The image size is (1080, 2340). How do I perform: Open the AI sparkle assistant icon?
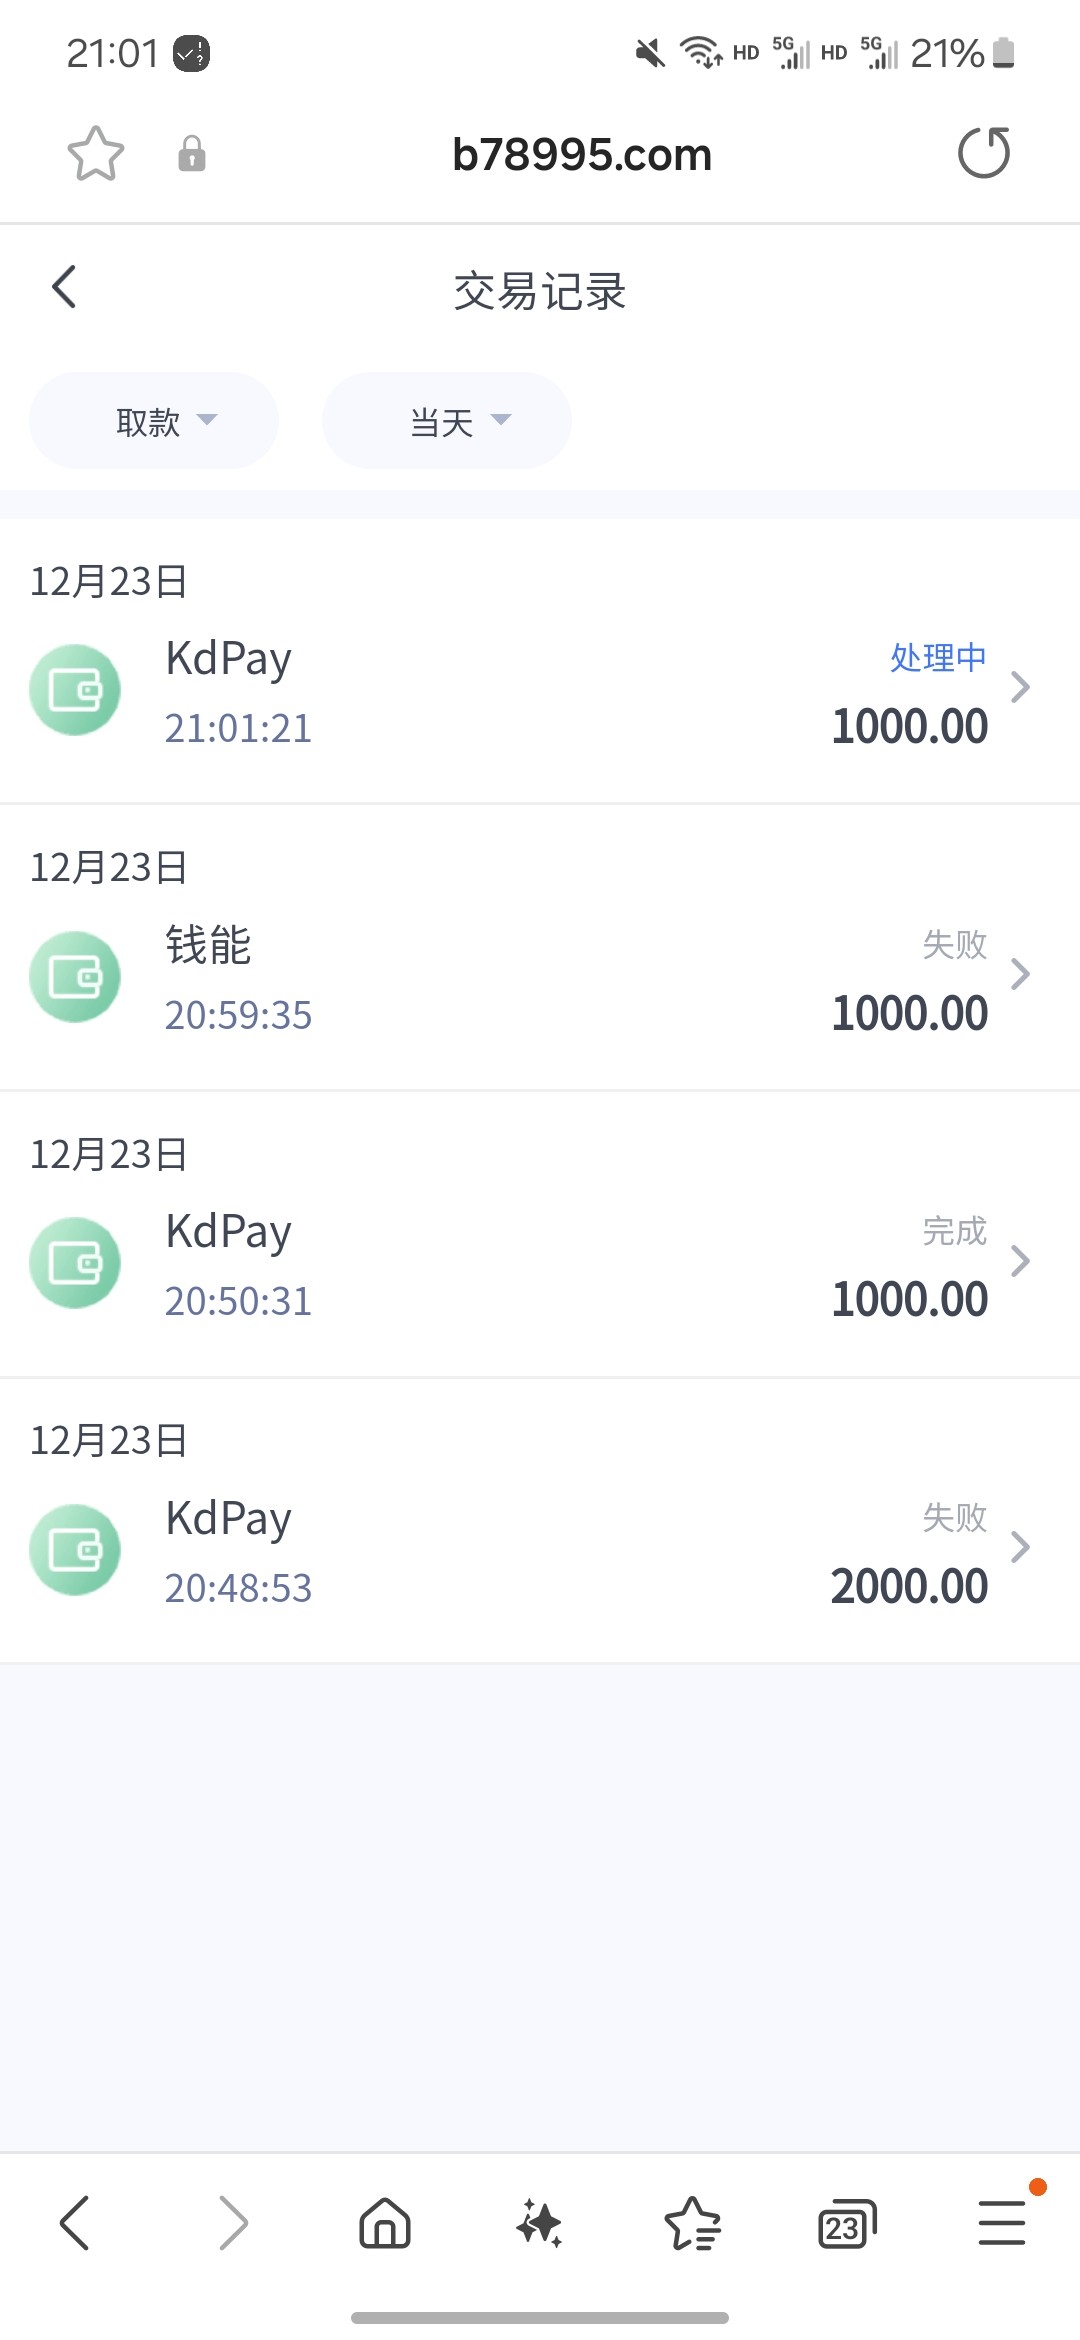point(539,2224)
